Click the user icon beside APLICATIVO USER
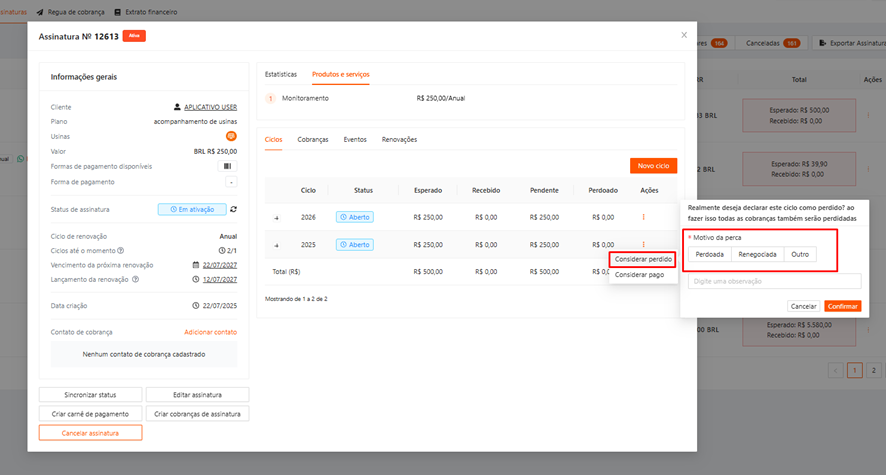Screen dimensions: 886x475 point(177,107)
